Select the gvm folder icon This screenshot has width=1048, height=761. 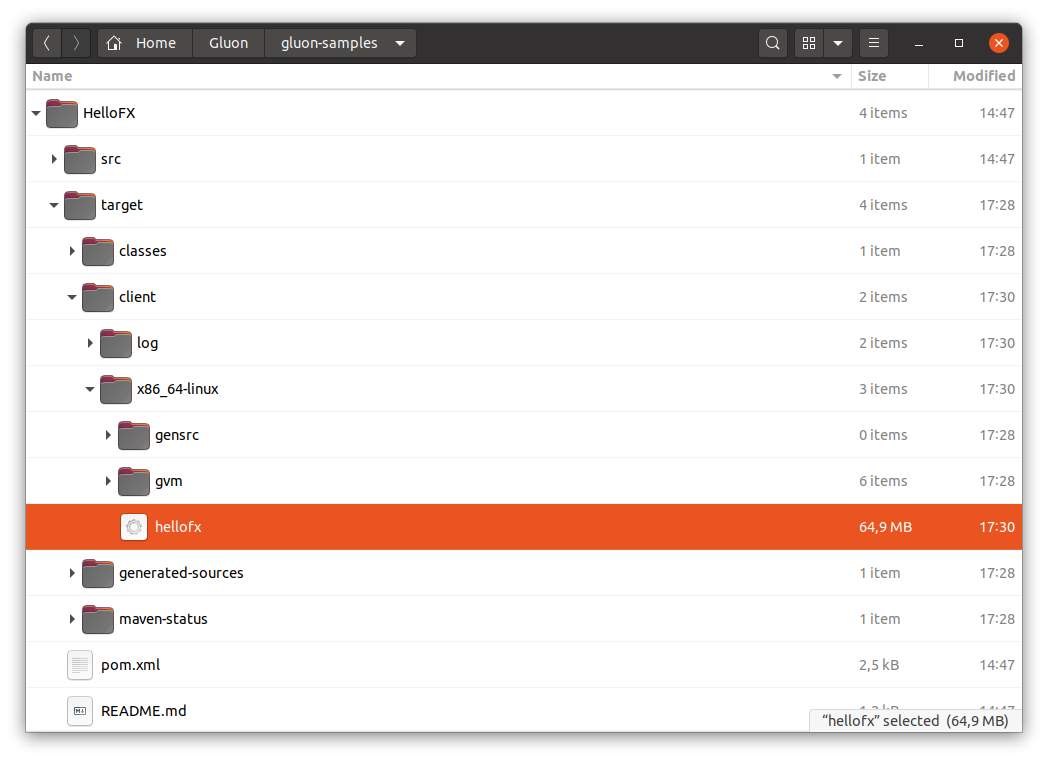[x=134, y=481]
